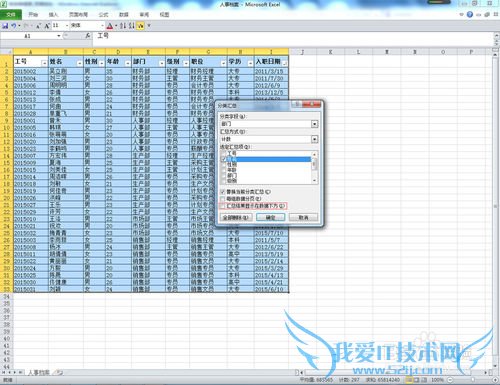Click the 取消 Cancel button in dialog

(x=303, y=217)
